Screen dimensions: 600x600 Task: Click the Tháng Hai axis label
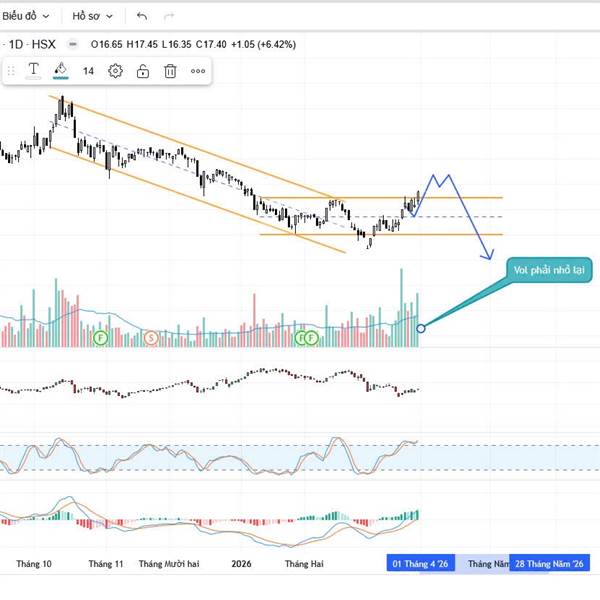[304, 564]
